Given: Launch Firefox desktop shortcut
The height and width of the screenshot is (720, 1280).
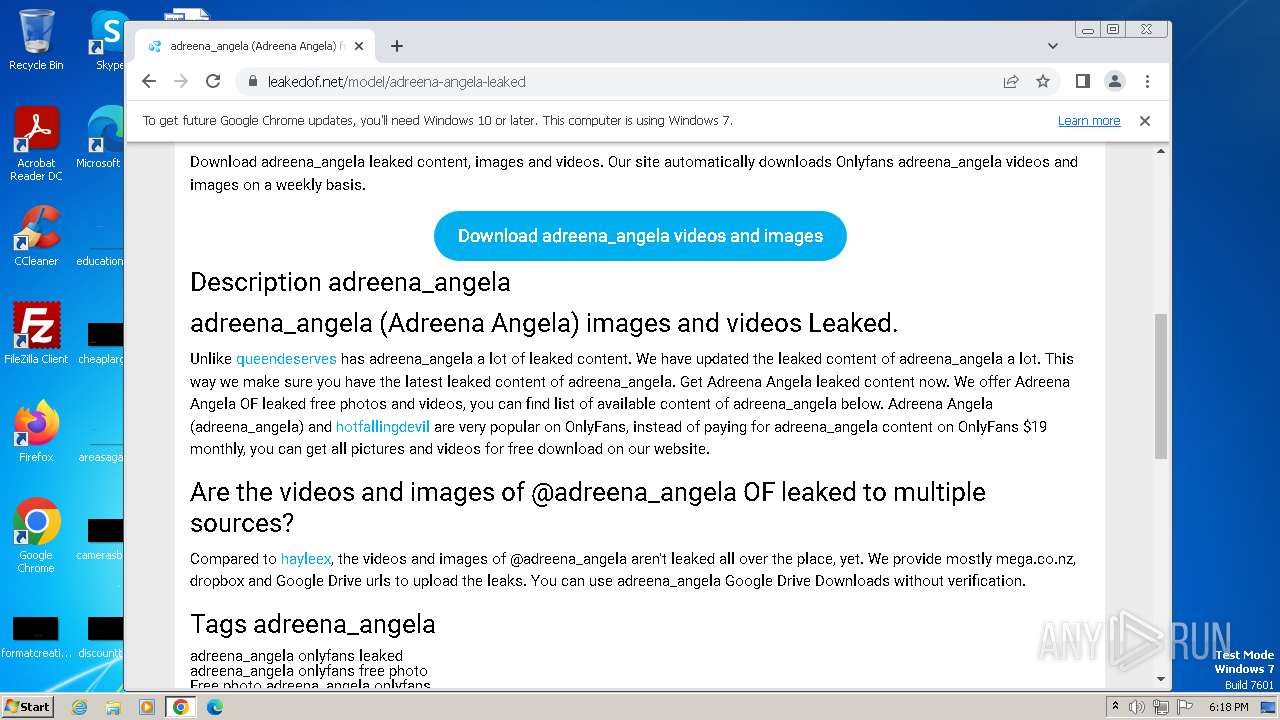Looking at the screenshot, I should tap(36, 432).
